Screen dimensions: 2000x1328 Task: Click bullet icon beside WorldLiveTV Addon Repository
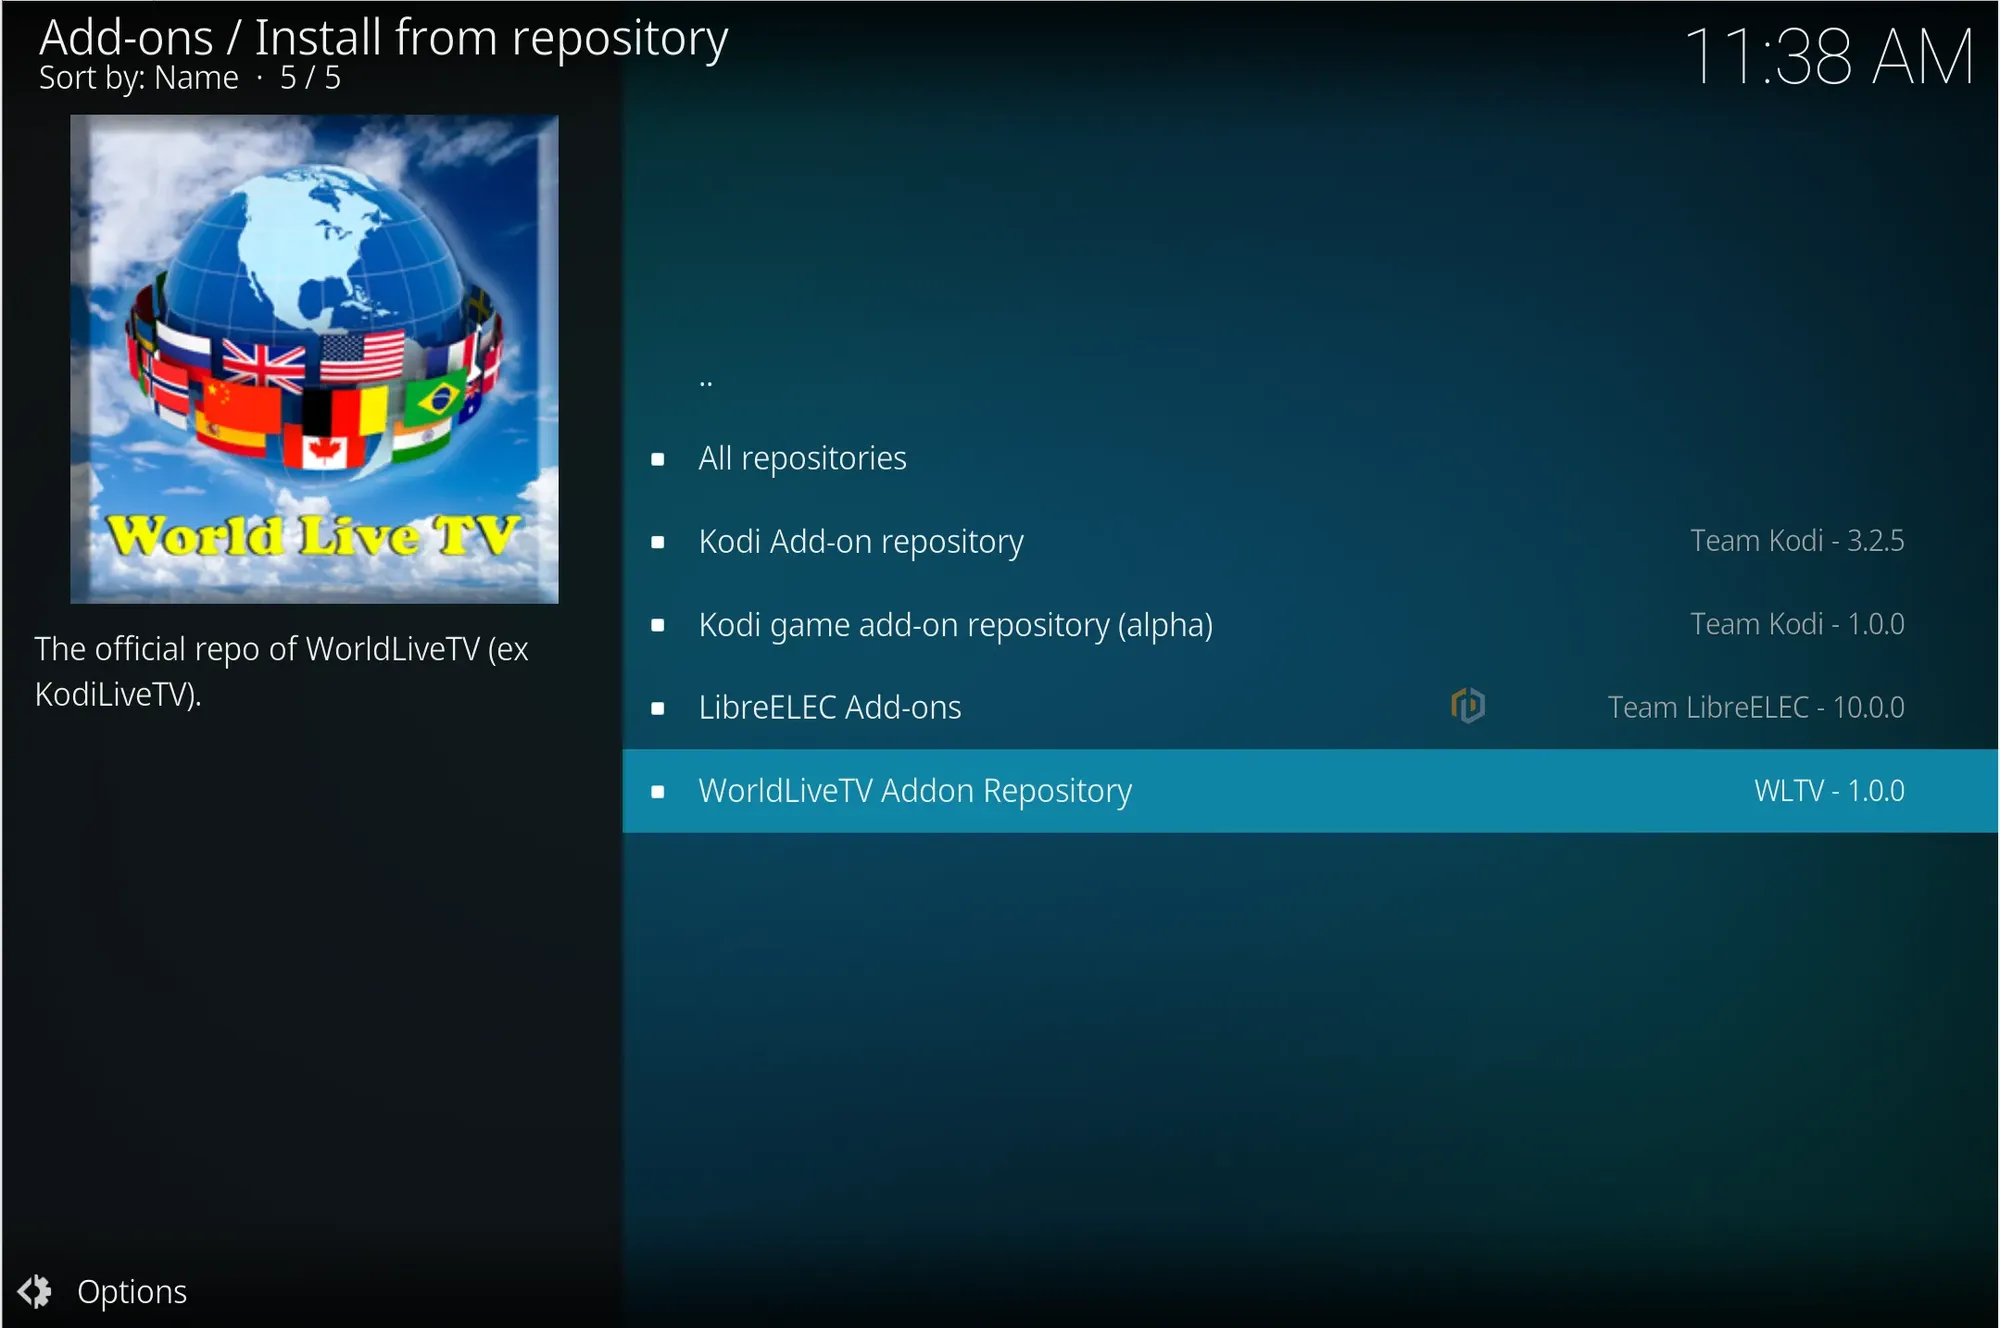[658, 791]
